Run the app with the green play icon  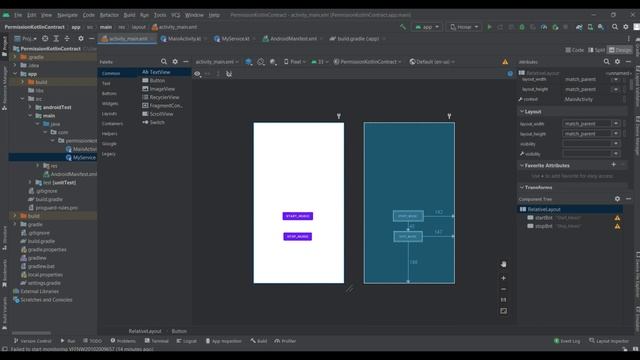(x=489, y=27)
